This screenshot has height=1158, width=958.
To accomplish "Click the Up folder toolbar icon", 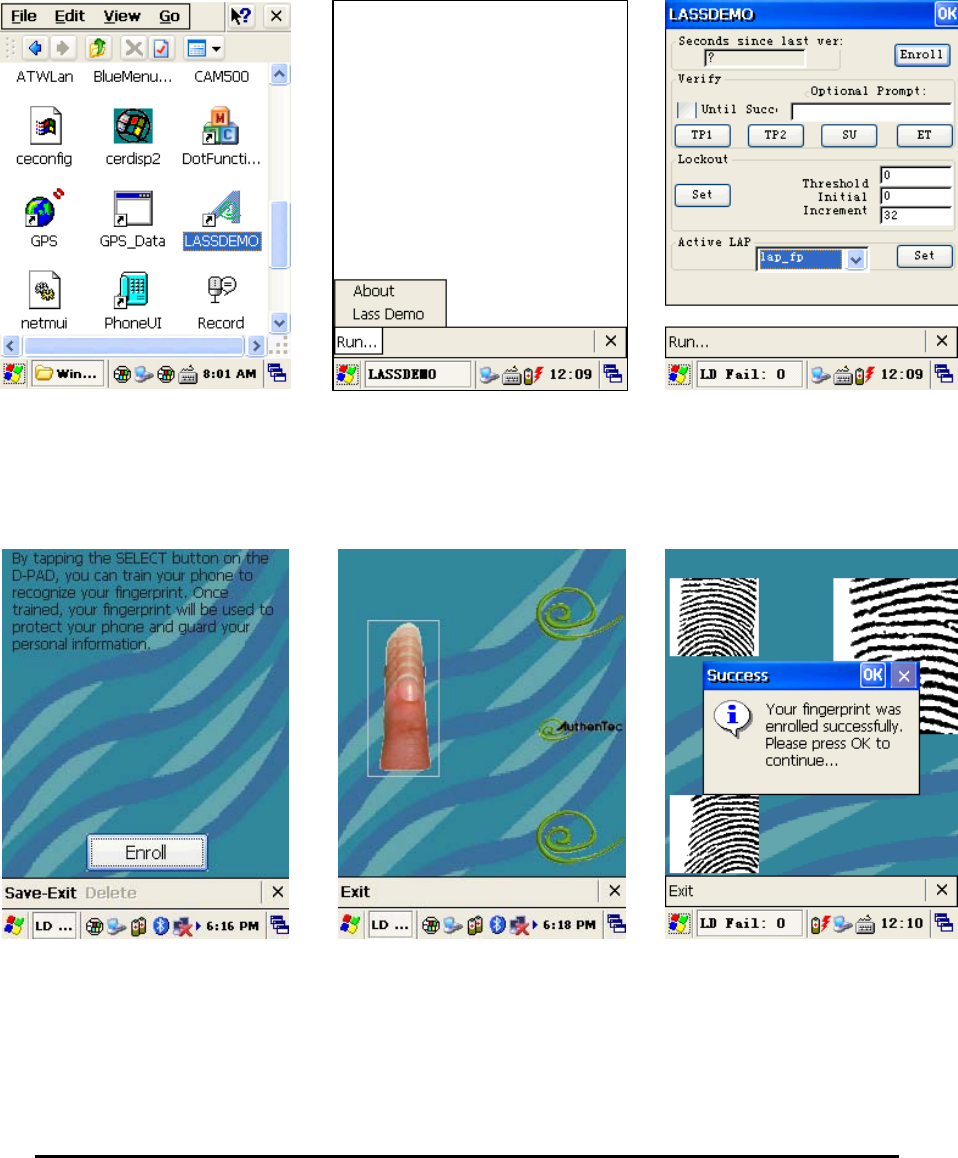I will [x=97, y=49].
